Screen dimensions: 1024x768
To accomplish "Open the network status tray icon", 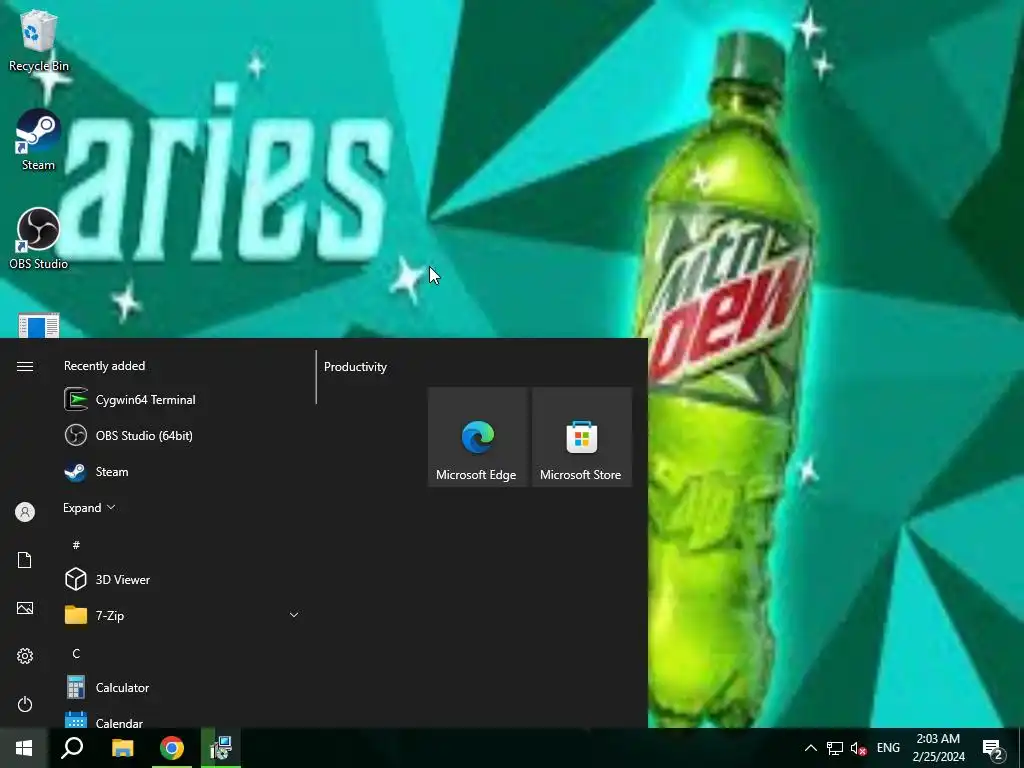I will (835, 748).
